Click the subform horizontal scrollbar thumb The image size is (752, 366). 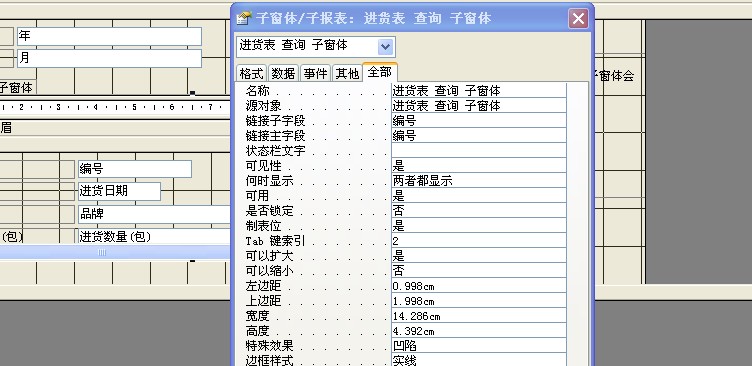[102, 252]
